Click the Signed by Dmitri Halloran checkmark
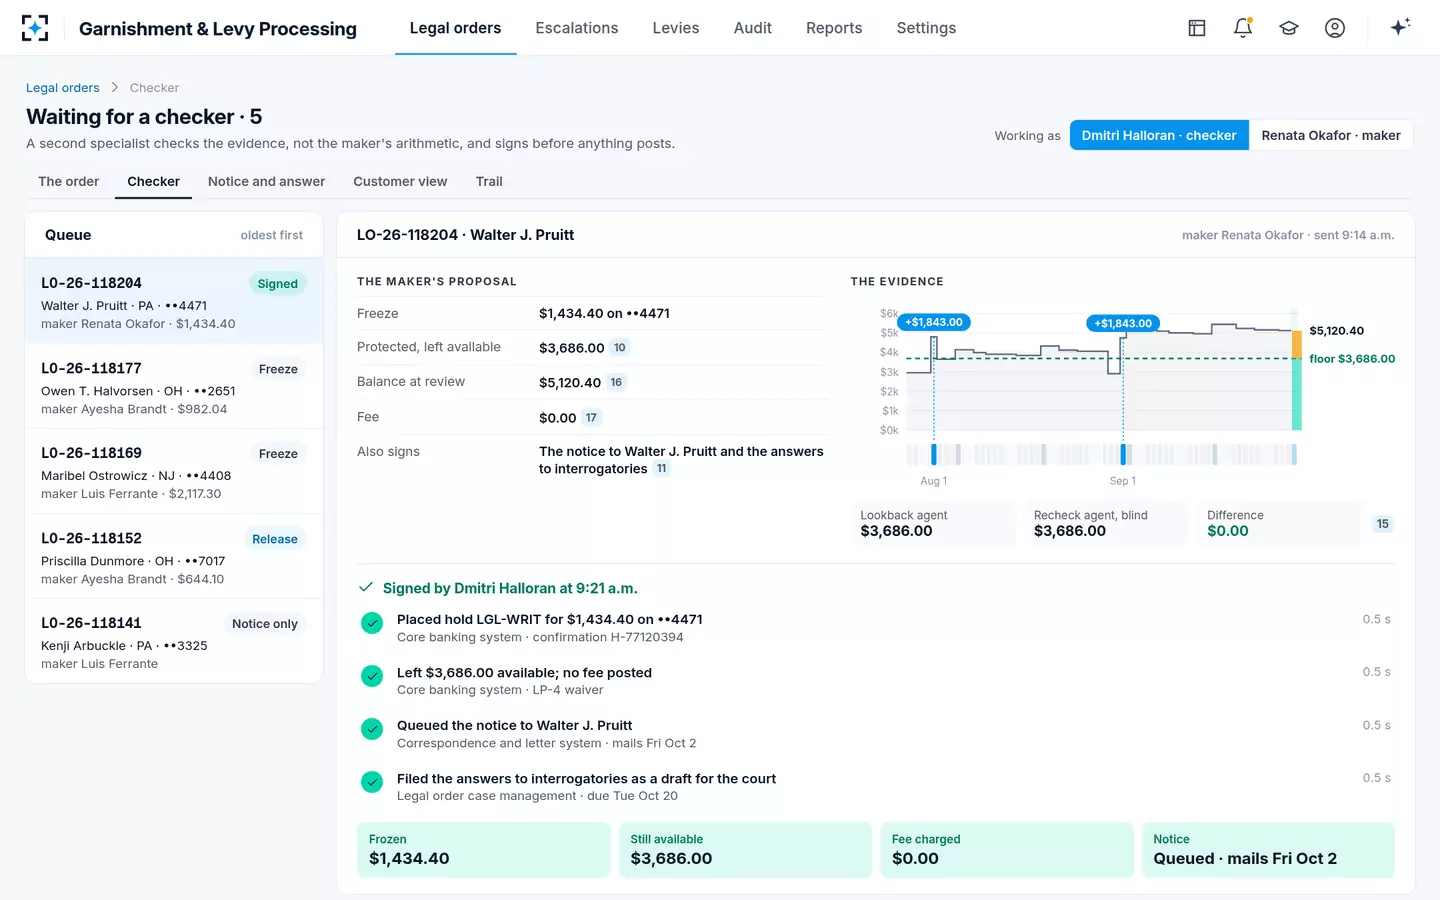 (366, 587)
